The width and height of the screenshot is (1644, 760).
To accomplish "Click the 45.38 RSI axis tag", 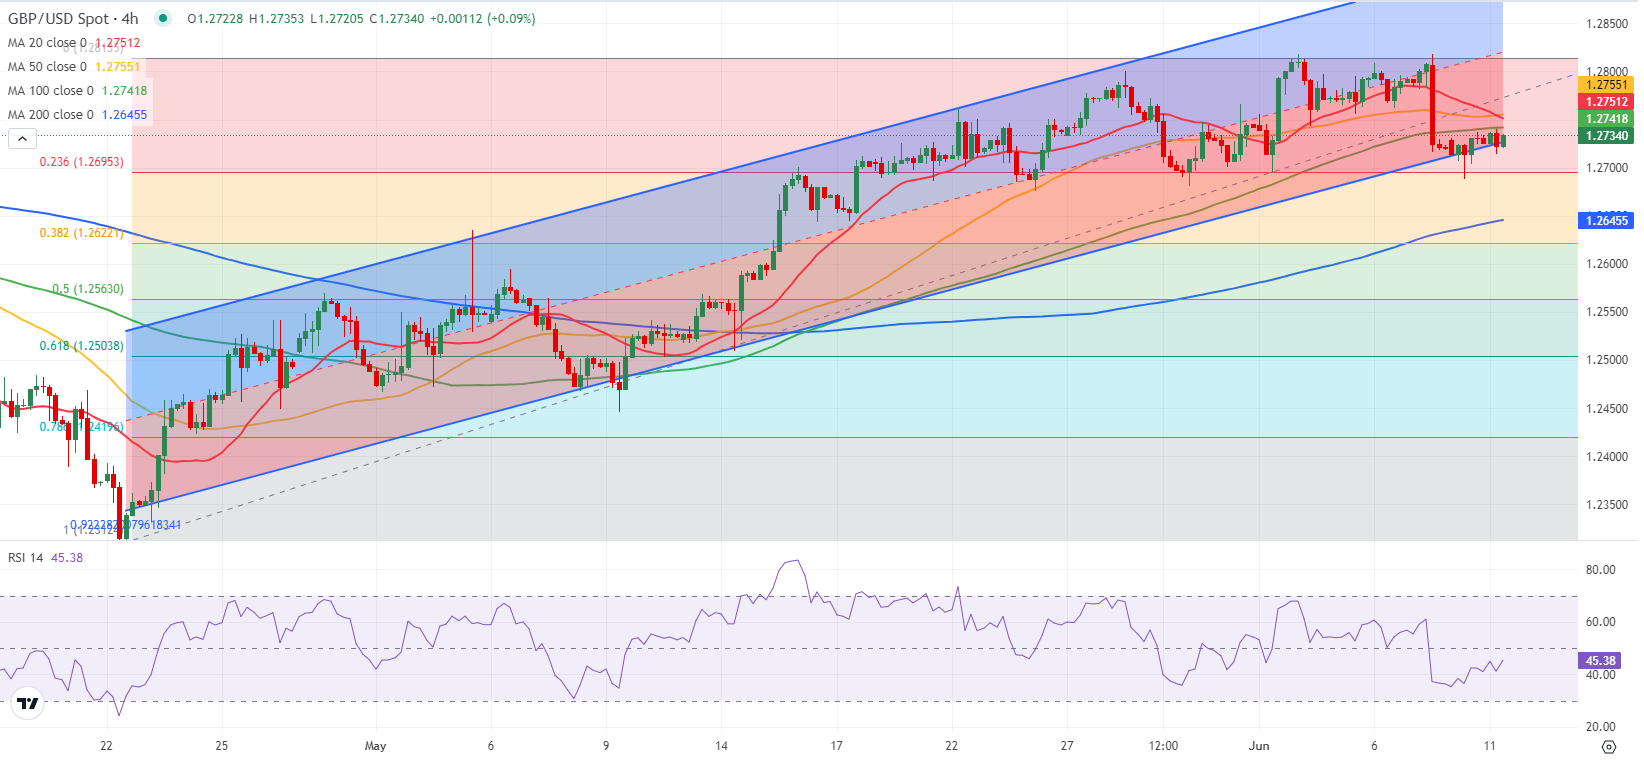I will (1601, 661).
